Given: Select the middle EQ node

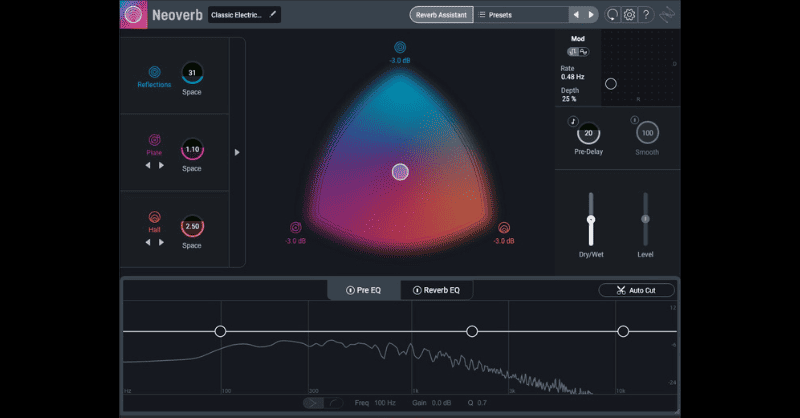Looking at the screenshot, I should tap(472, 331).
